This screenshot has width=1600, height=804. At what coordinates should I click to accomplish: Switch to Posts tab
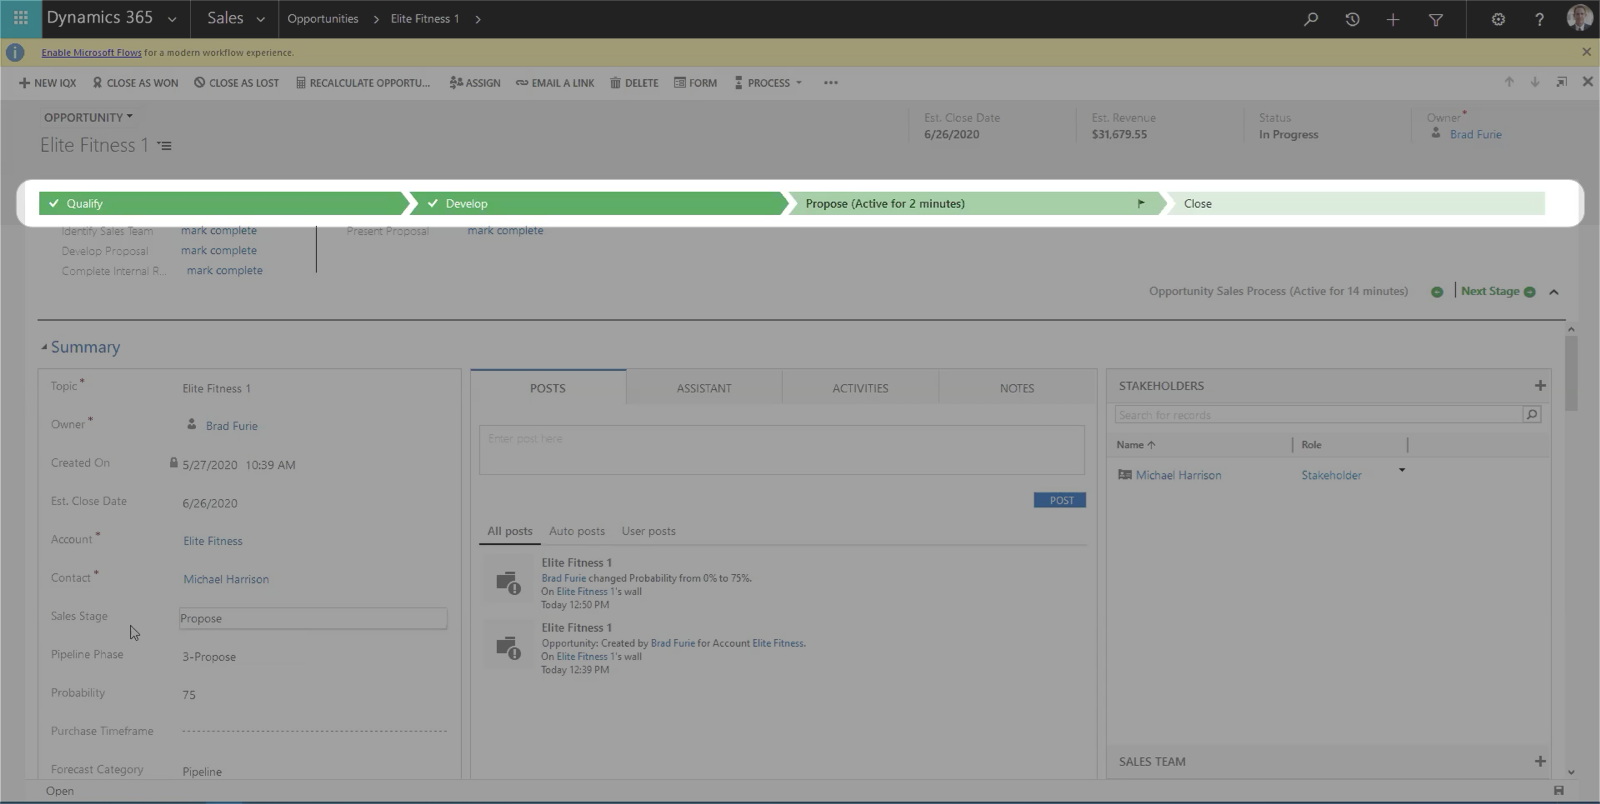point(548,388)
